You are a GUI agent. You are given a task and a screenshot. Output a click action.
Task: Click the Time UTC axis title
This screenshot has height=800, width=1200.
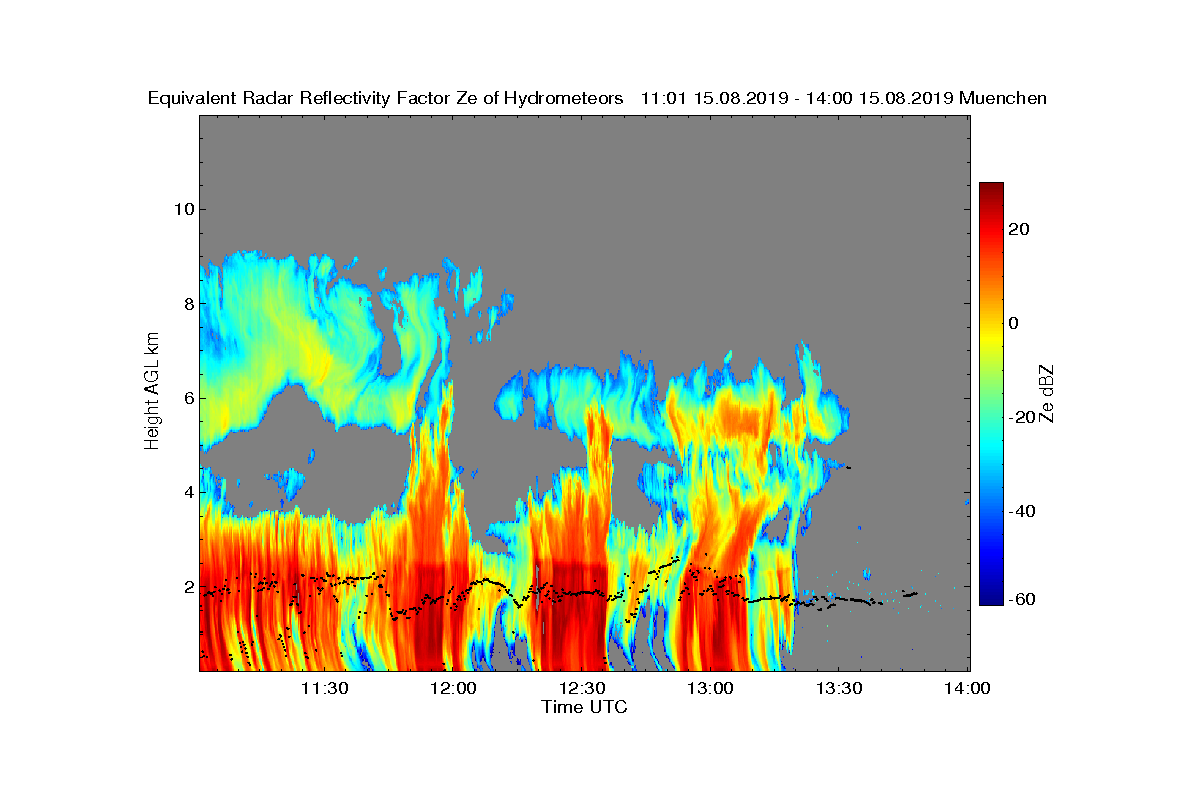pyautogui.click(x=585, y=707)
